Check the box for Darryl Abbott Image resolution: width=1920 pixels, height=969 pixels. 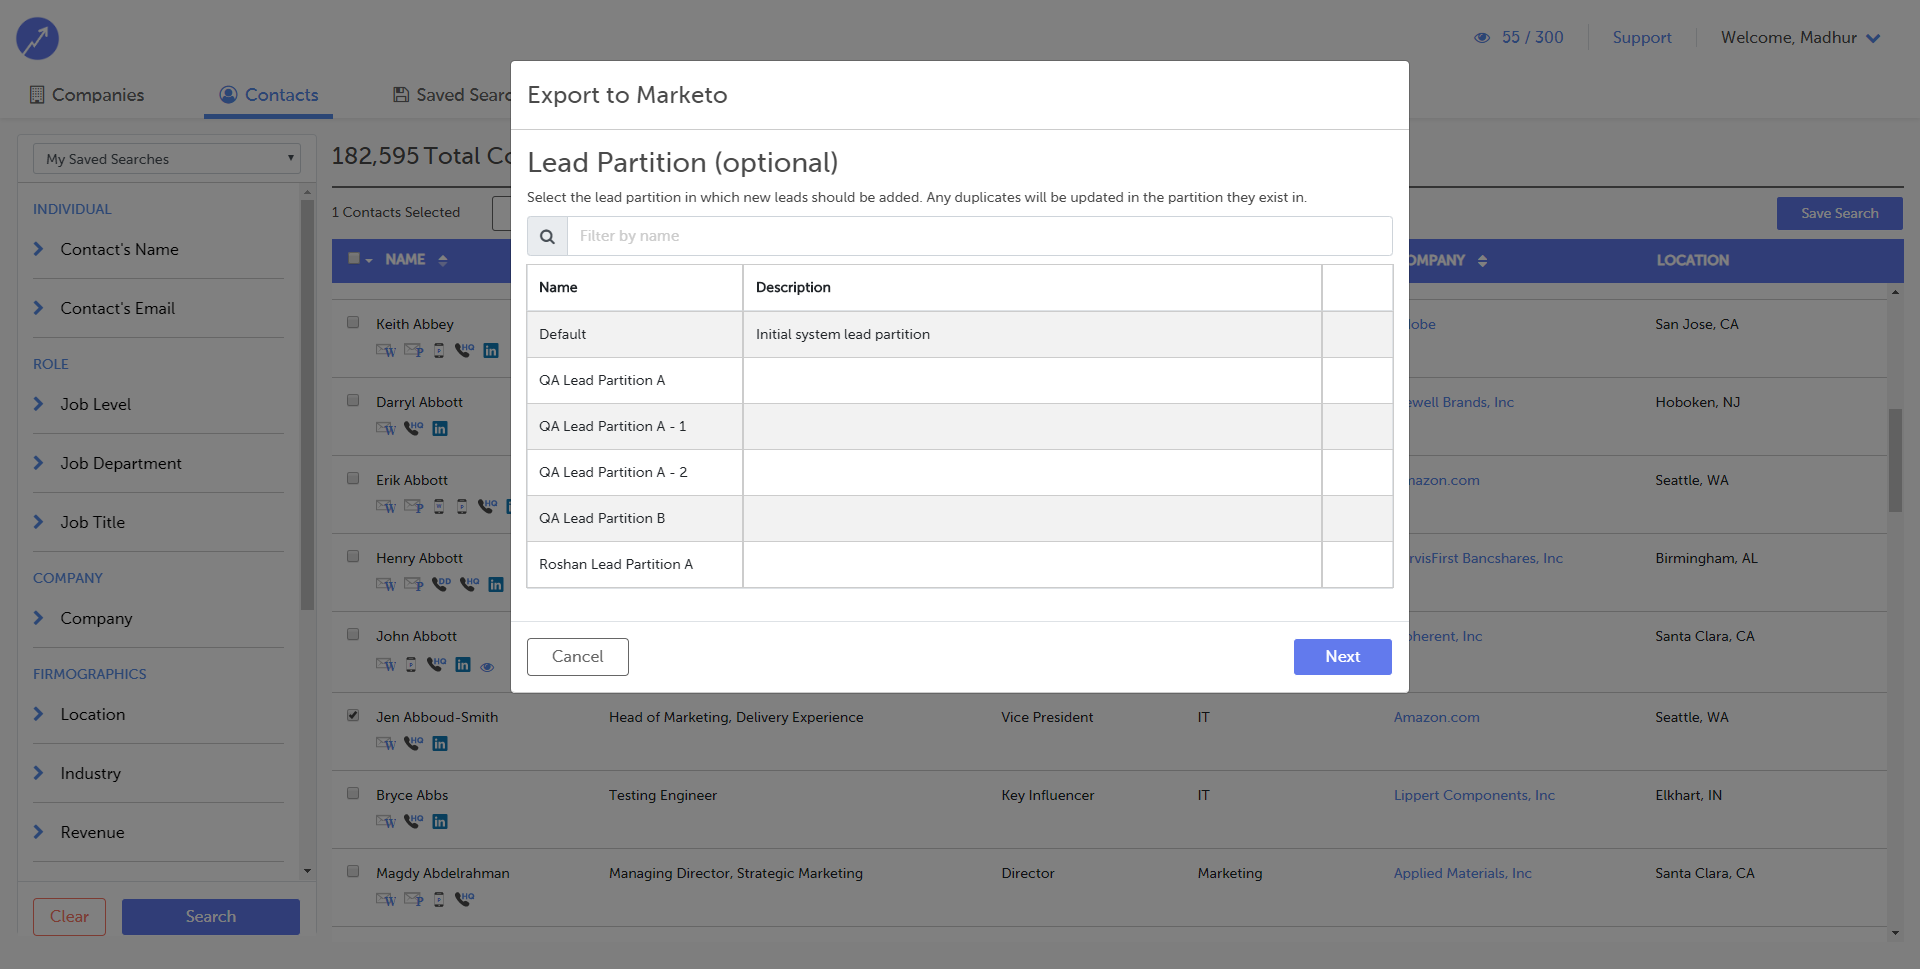point(353,400)
